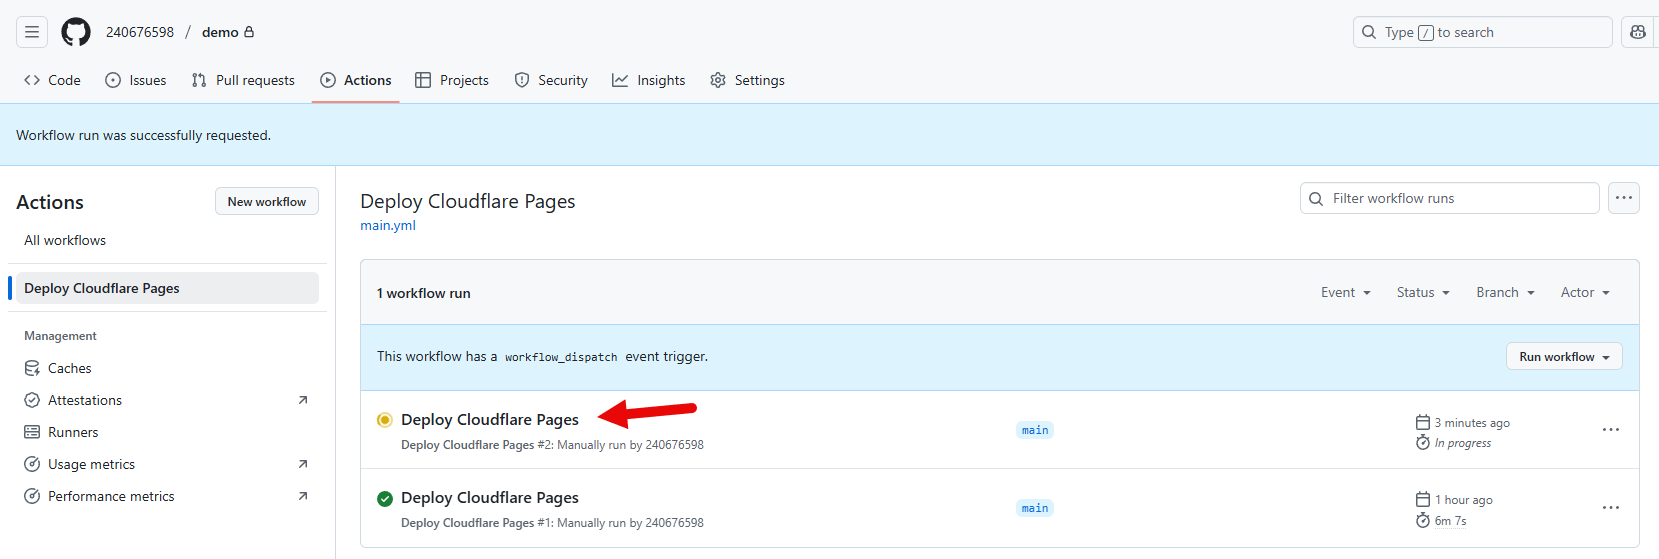Open Copilot icon beside search box
Screen dimensions: 1659x559
[1638, 32]
